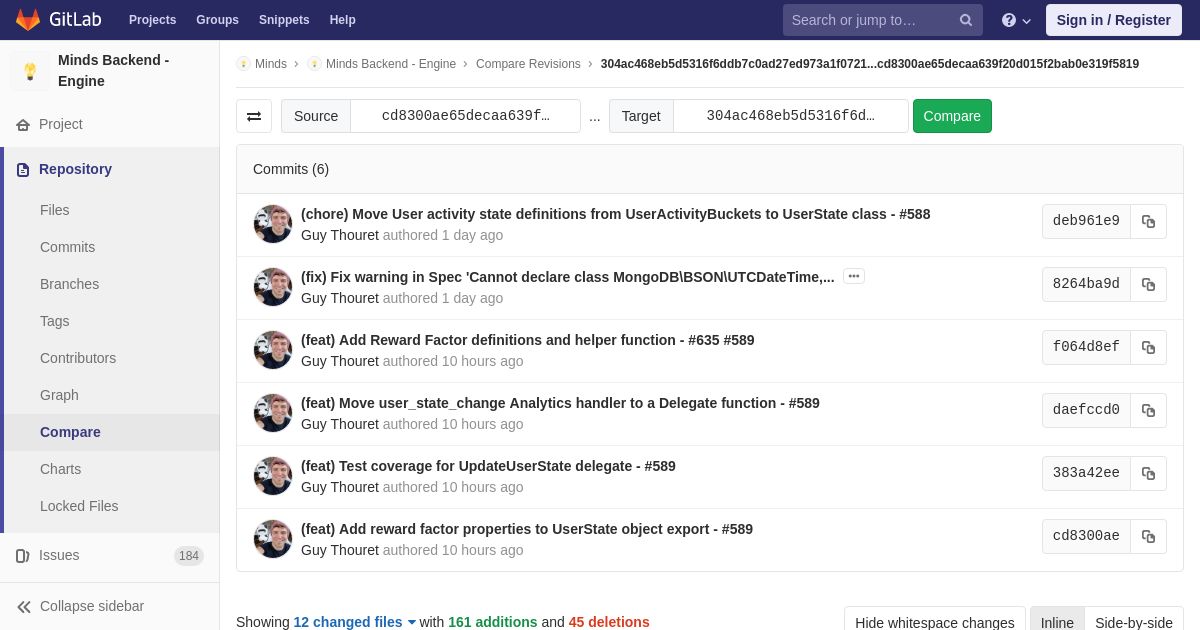
Task: Open the Source revision dropdown
Action: coord(465,116)
